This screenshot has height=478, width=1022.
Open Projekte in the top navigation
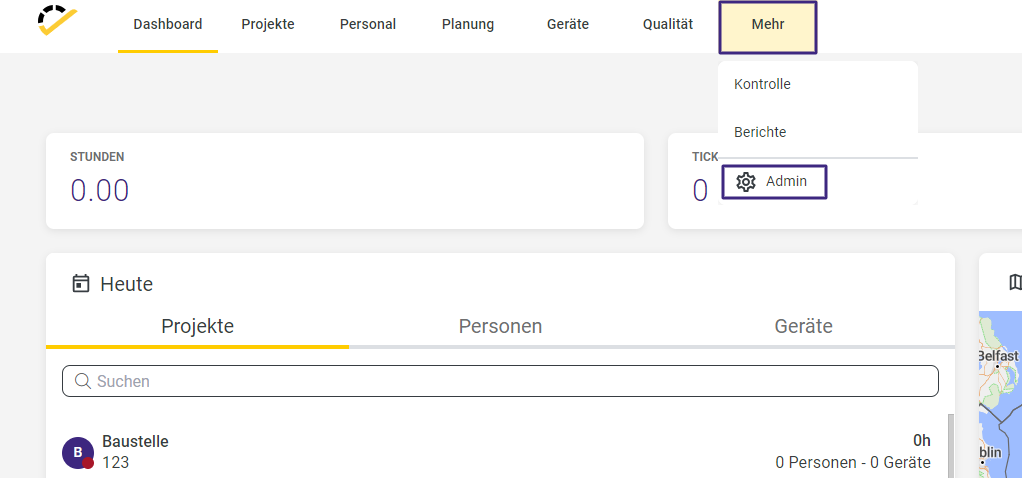pos(268,25)
